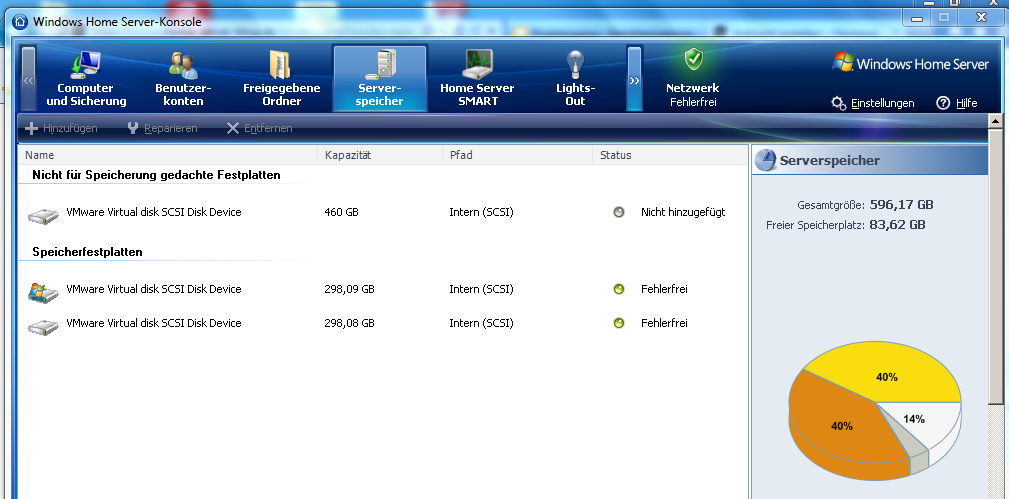Click the "Speicherfestplatten" group header
Screen dimensions: 1009x499
[88, 252]
